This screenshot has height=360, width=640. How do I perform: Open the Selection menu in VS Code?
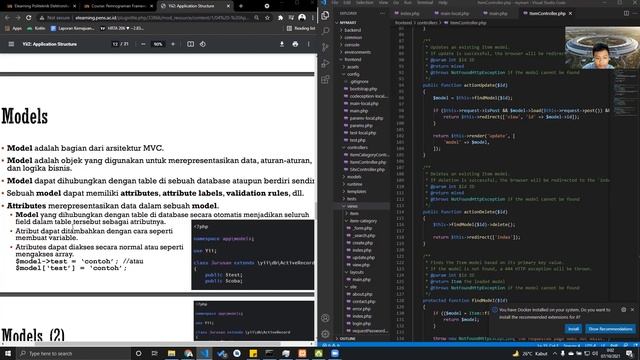364,2
